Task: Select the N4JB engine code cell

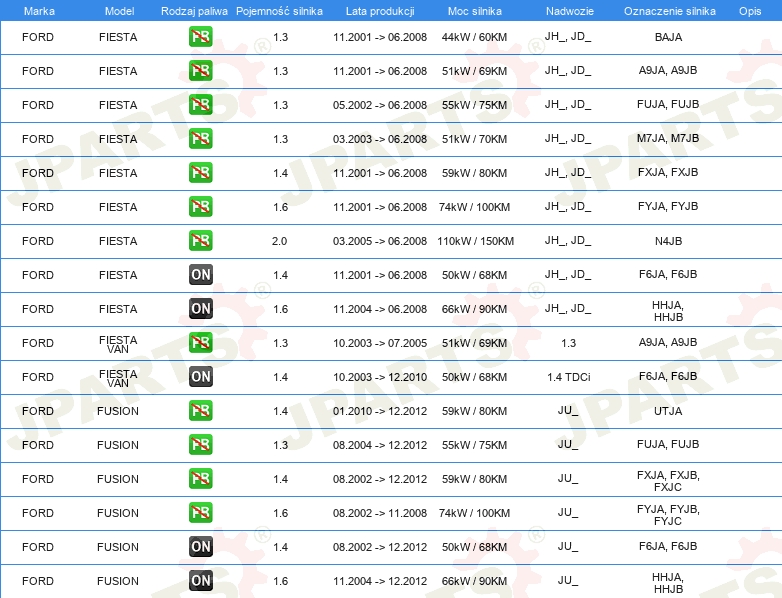Action: tap(668, 241)
